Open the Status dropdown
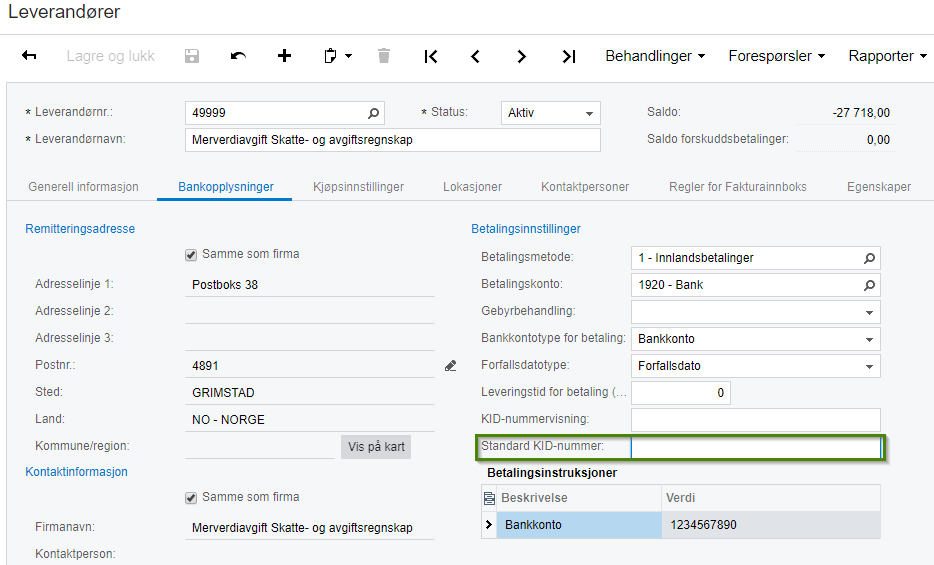The image size is (934, 565). (550, 113)
